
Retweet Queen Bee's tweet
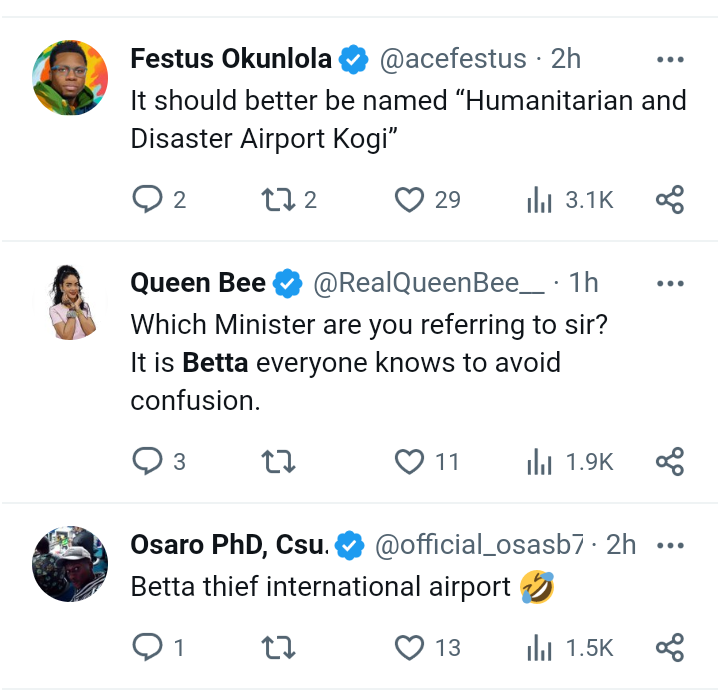pyautogui.click(x=278, y=461)
